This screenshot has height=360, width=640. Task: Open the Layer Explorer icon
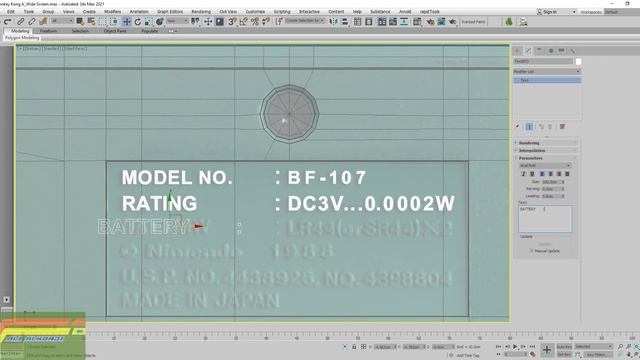pos(369,21)
